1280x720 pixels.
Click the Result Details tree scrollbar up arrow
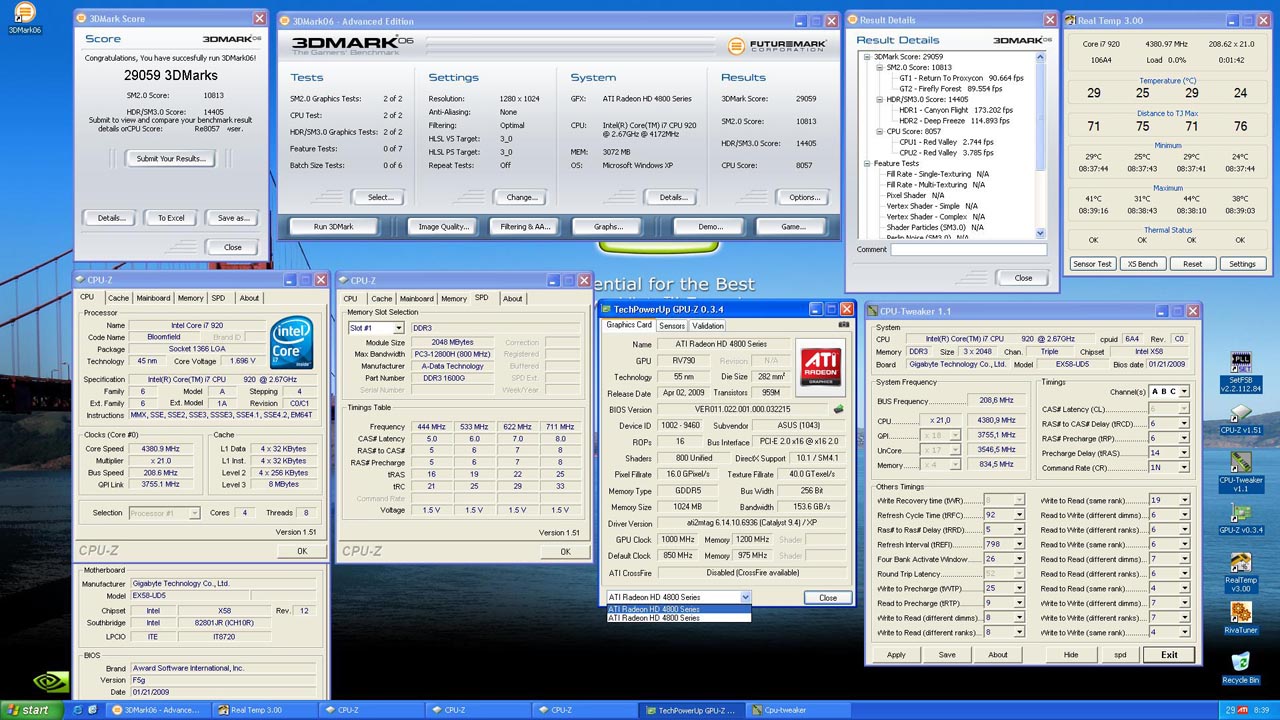pyautogui.click(x=1042, y=58)
